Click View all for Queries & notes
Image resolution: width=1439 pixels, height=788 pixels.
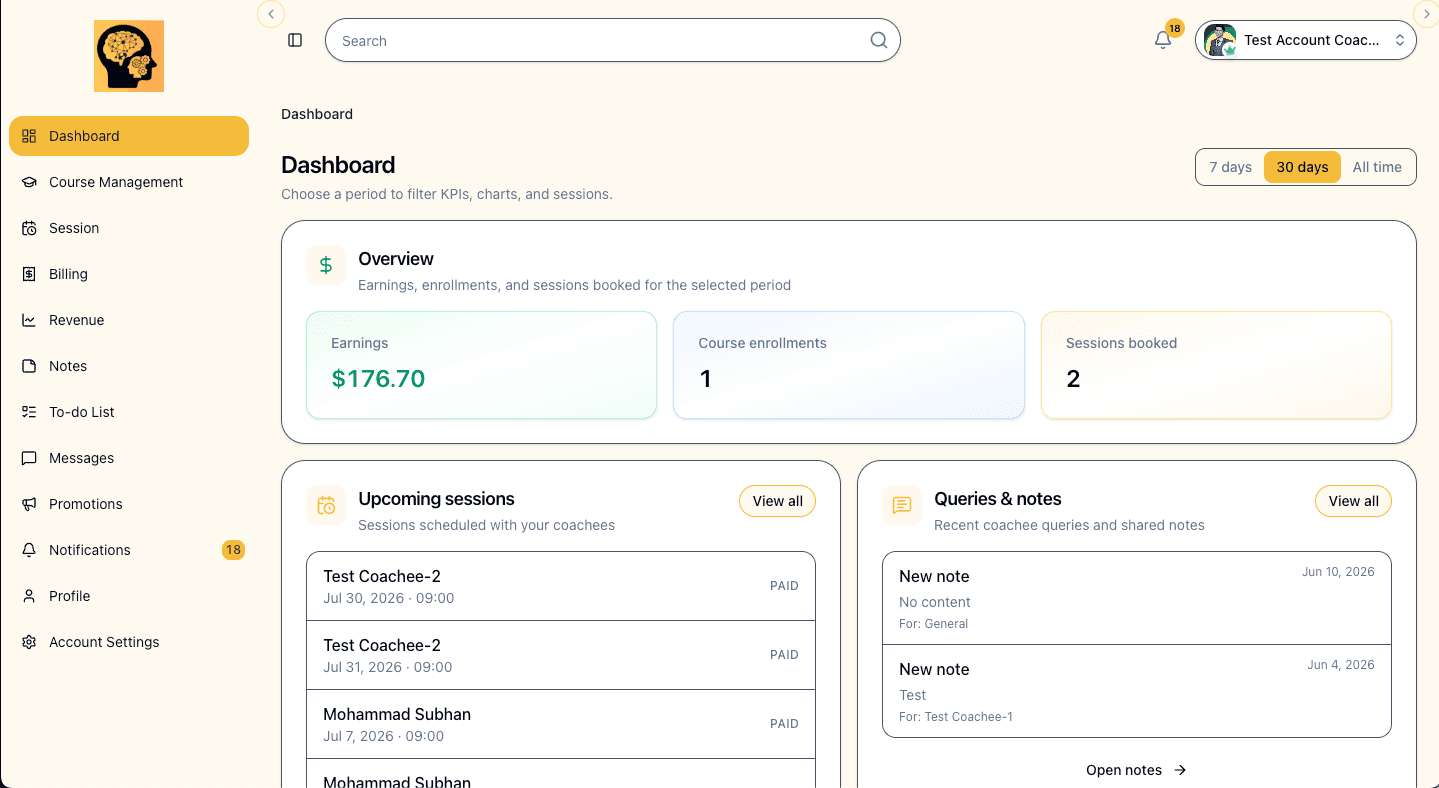coord(1353,501)
